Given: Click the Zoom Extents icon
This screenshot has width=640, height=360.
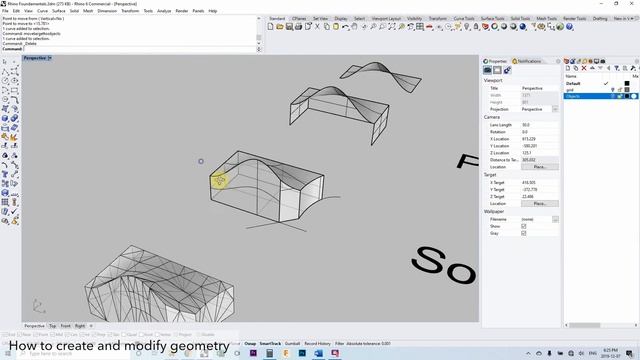Looking at the screenshot, I should point(392,27).
